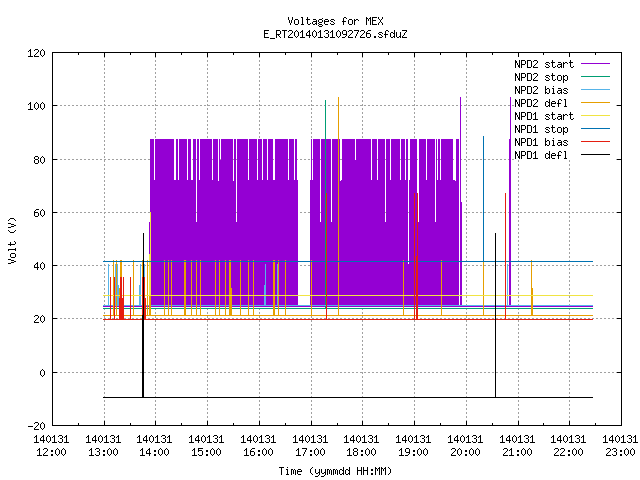Click the y-axis value 100
640x480 pixels.
coord(36,107)
